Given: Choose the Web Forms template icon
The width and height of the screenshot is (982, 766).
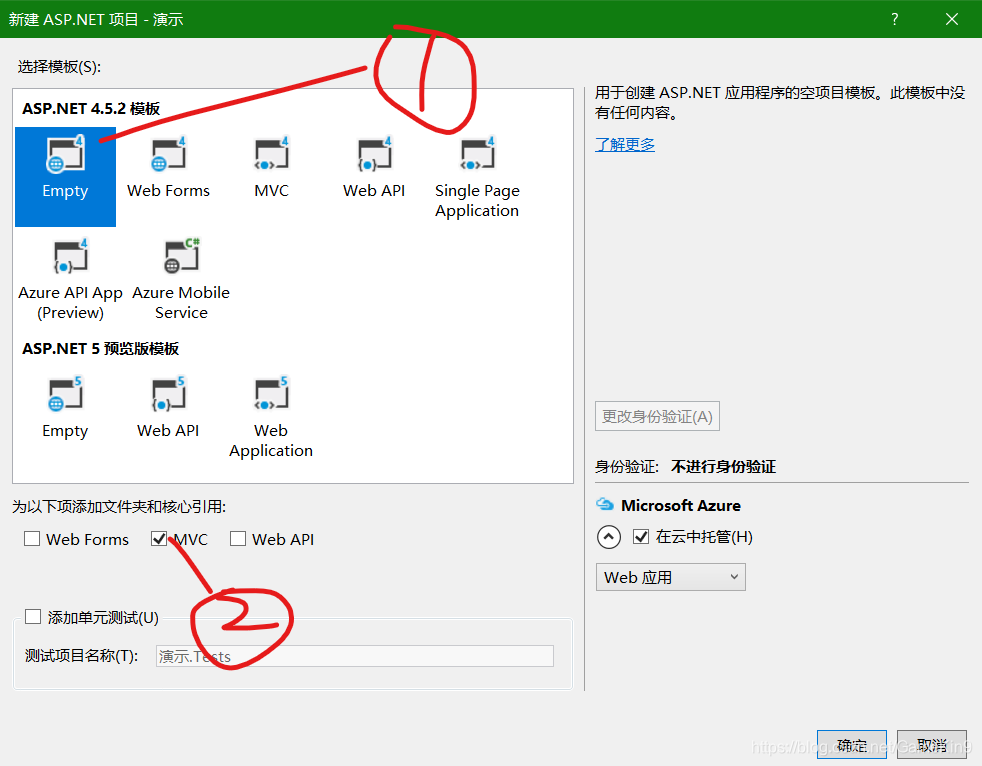Looking at the screenshot, I should (x=168, y=155).
